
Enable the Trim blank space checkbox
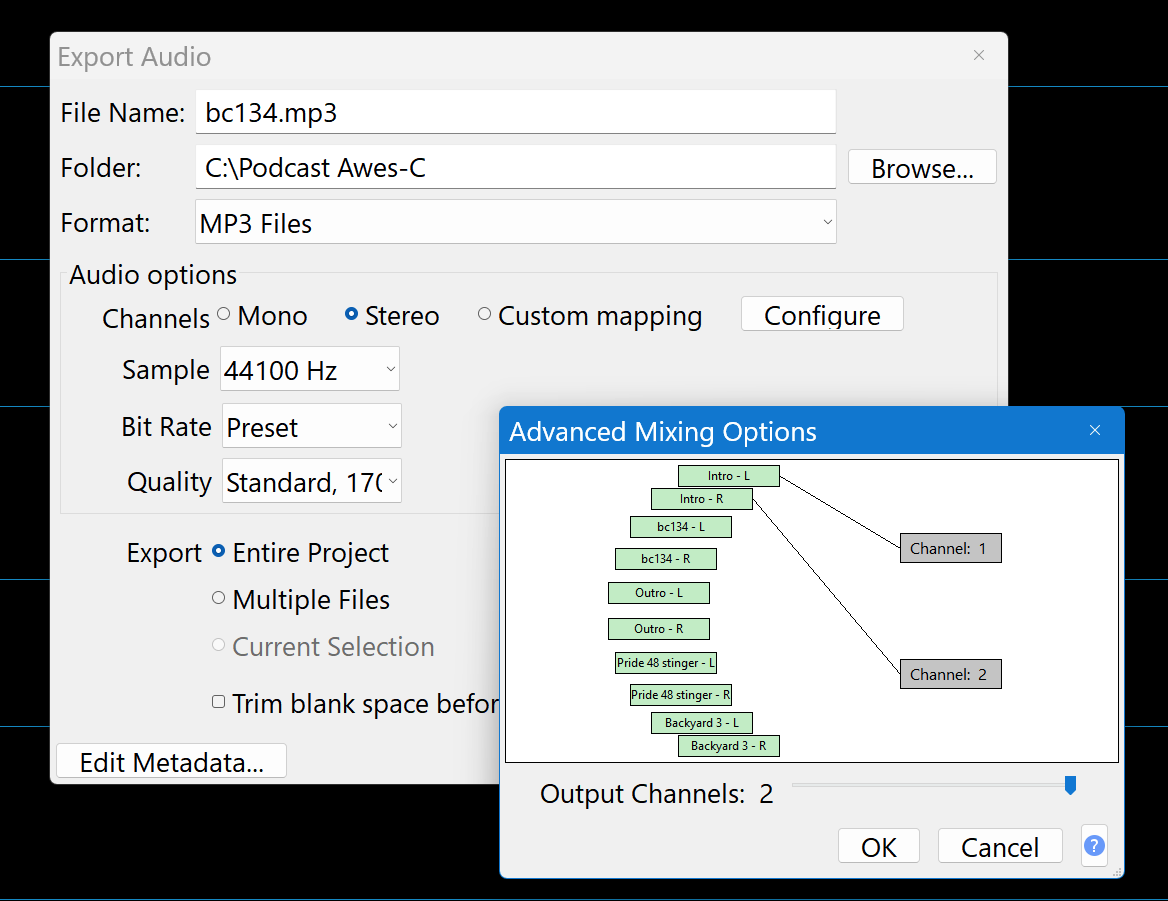pos(219,703)
